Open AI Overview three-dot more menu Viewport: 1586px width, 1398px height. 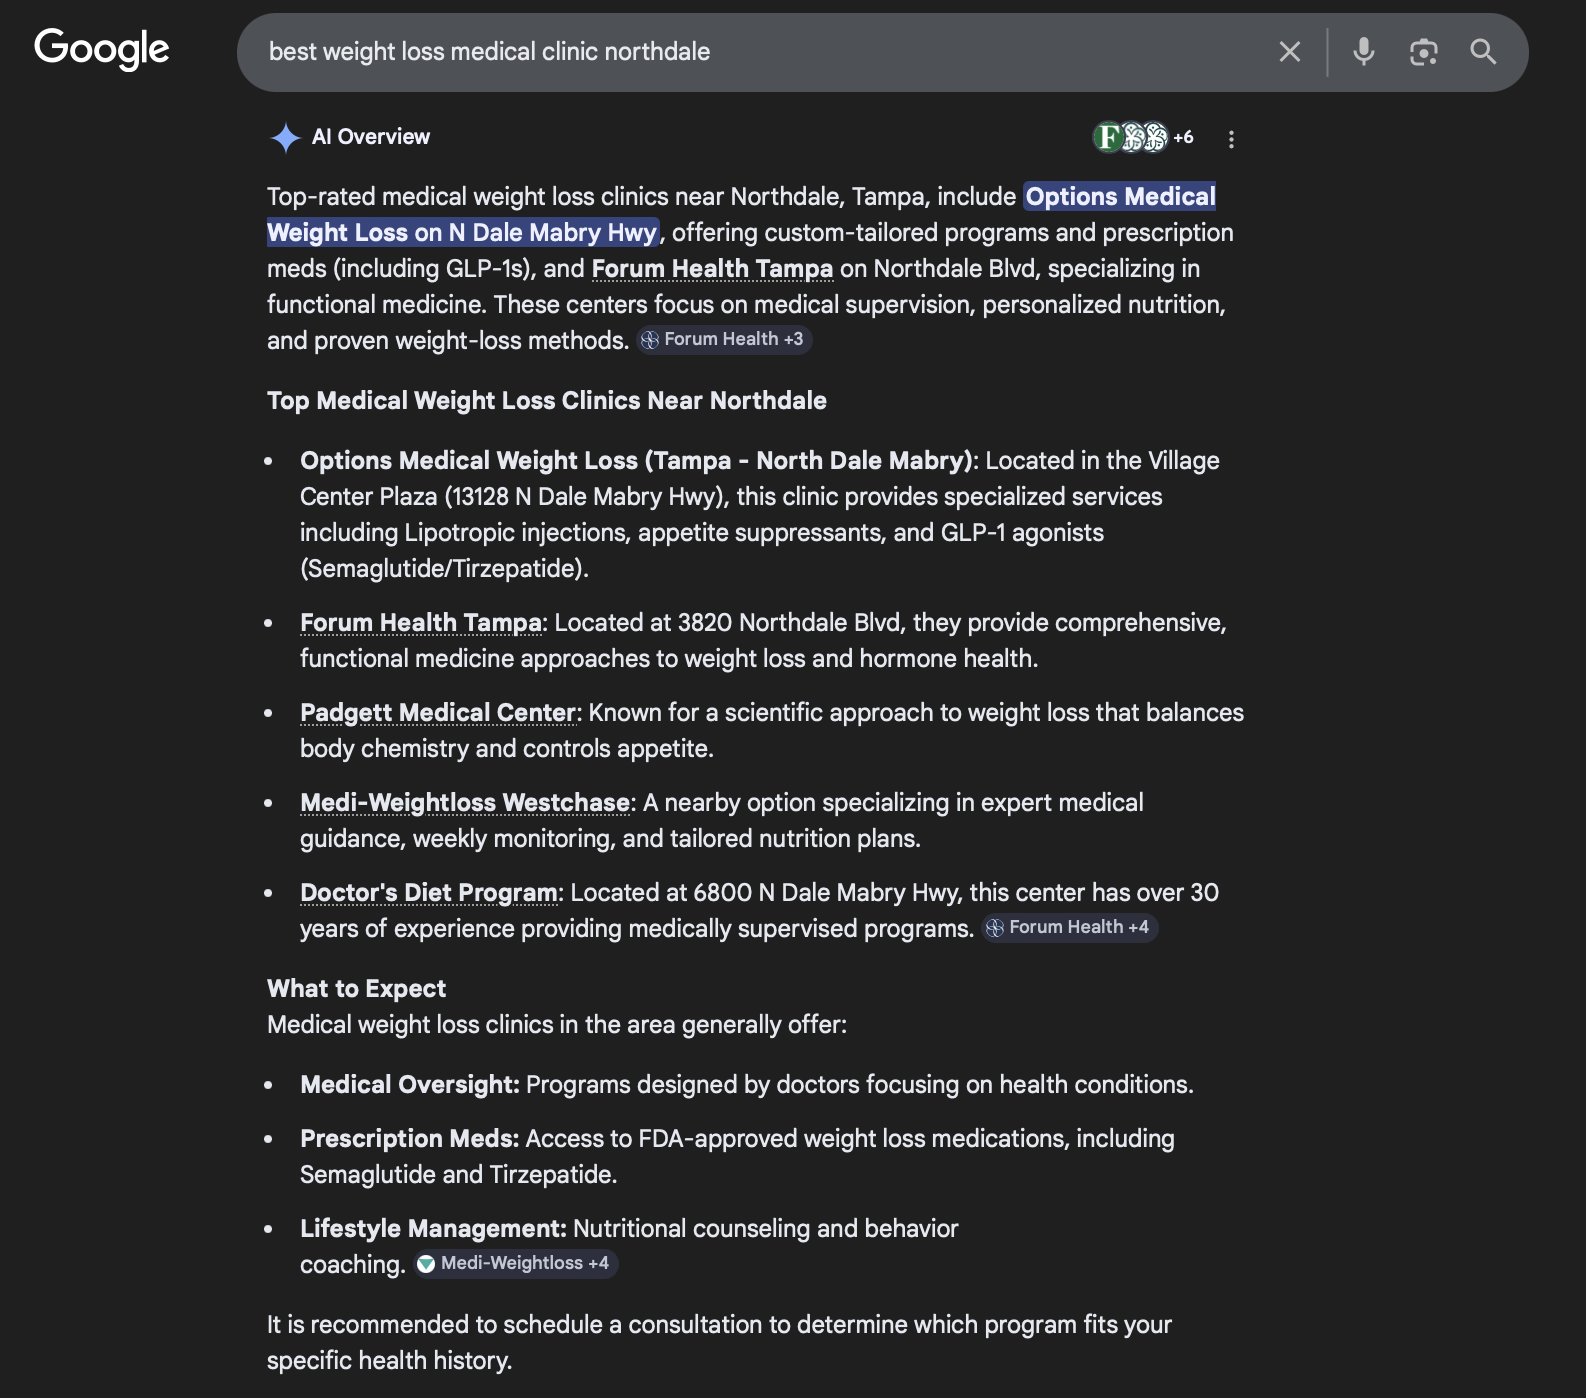tap(1231, 139)
